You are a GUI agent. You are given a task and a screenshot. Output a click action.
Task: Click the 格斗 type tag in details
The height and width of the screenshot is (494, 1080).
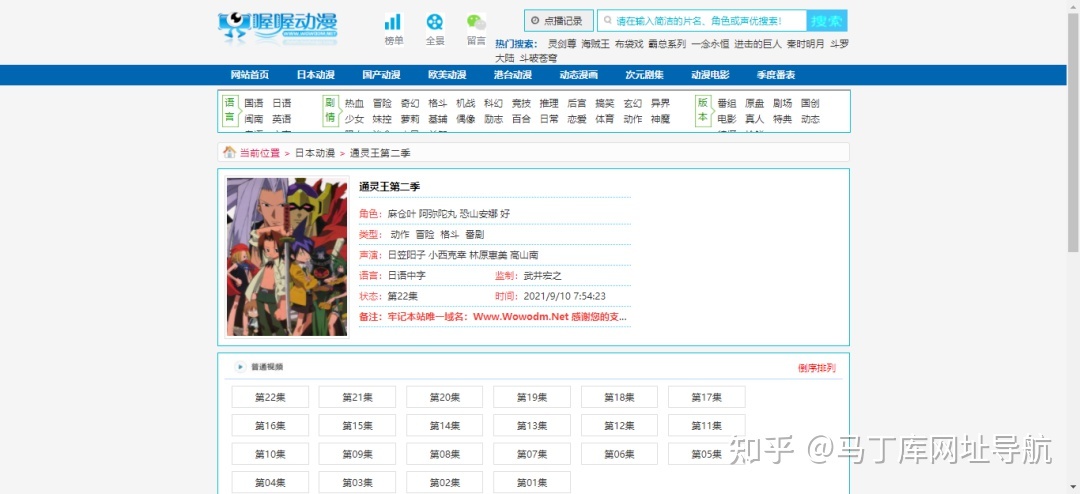[x=449, y=234]
